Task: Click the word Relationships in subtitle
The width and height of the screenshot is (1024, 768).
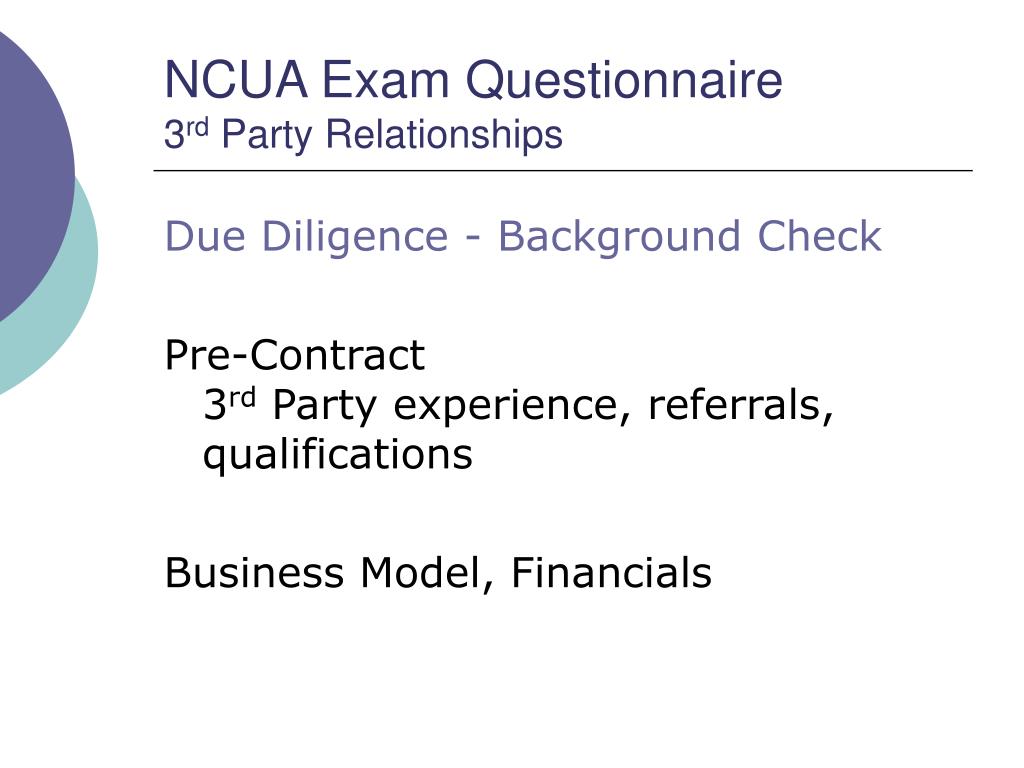Action: (444, 134)
